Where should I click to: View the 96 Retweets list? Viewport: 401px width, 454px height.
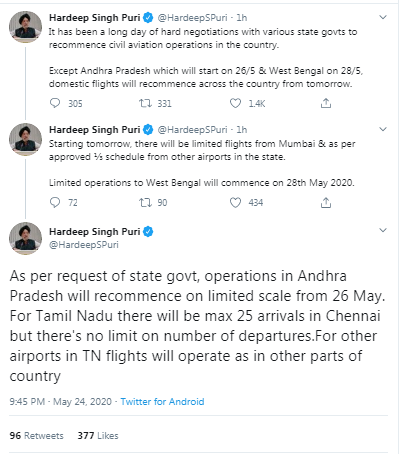point(36,435)
